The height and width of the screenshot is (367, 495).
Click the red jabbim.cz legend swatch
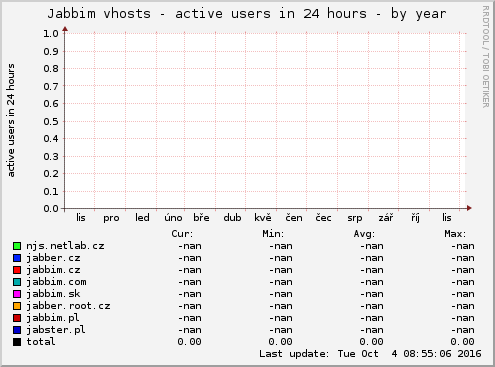coord(17,270)
